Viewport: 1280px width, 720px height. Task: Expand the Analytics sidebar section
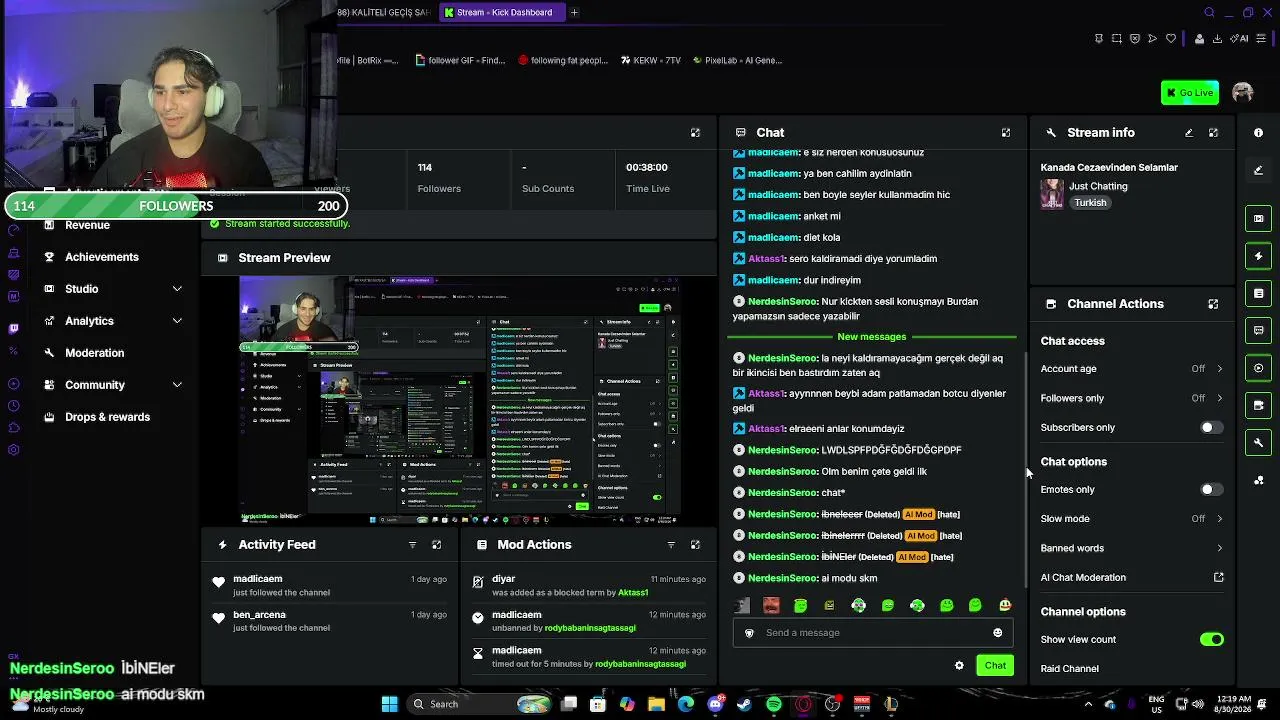click(x=177, y=321)
